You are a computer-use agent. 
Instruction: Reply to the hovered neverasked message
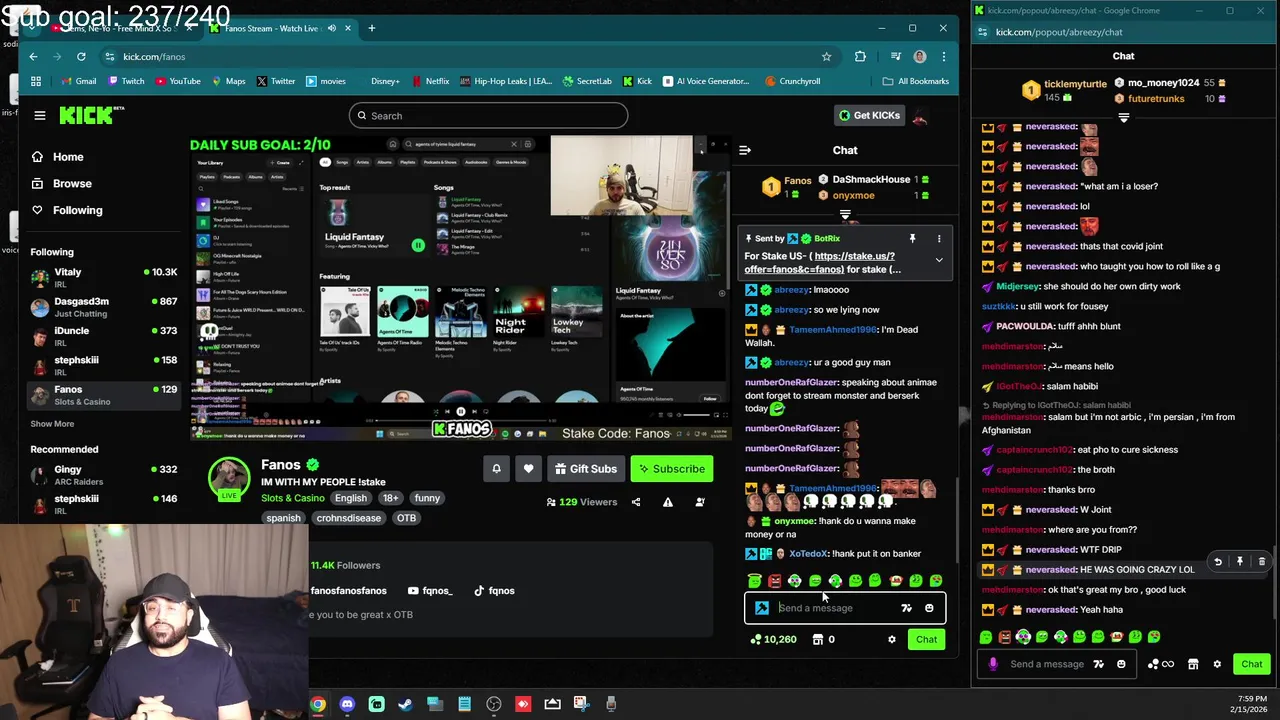click(x=1218, y=562)
